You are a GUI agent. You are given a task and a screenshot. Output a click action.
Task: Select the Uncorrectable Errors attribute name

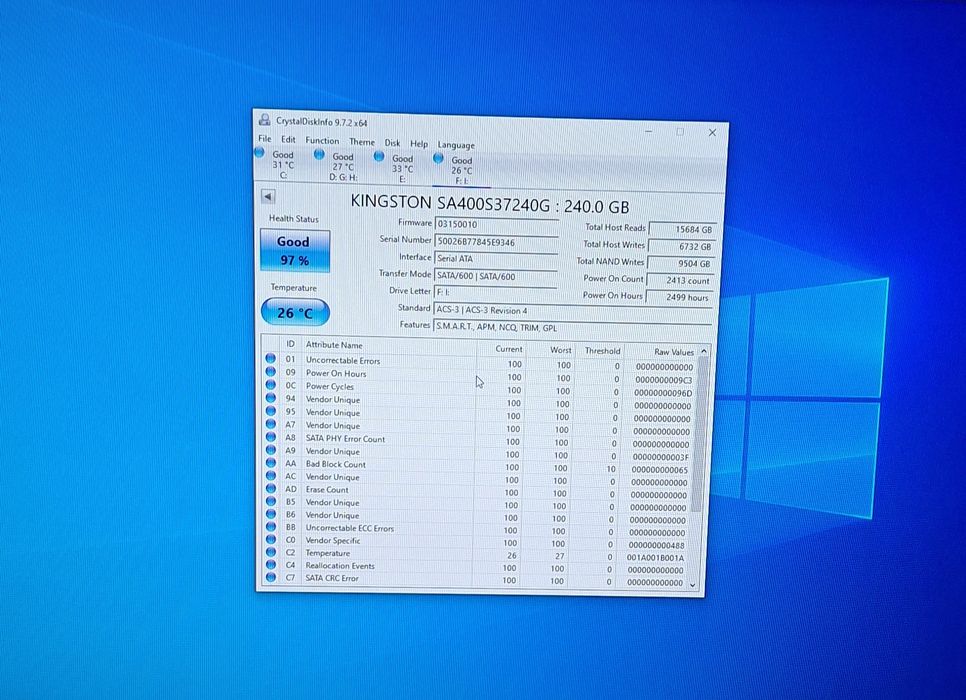[x=343, y=360]
